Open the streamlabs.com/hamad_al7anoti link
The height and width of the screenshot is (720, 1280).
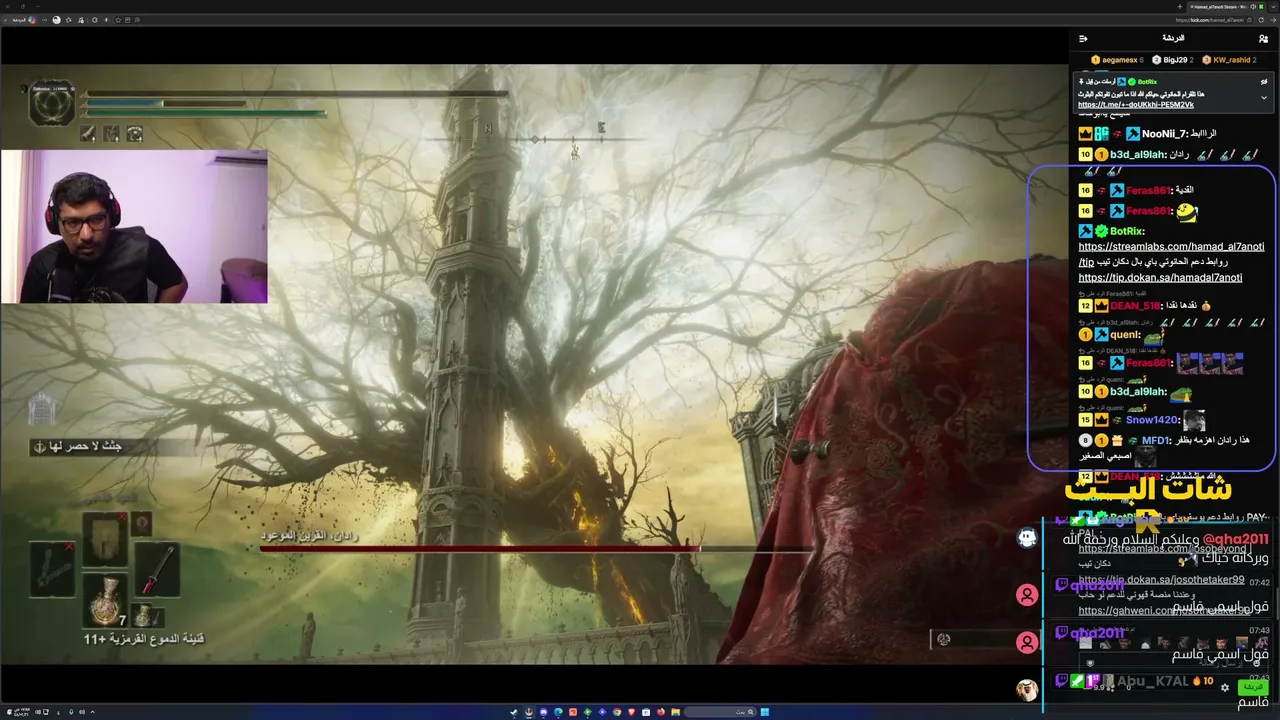[1171, 247]
